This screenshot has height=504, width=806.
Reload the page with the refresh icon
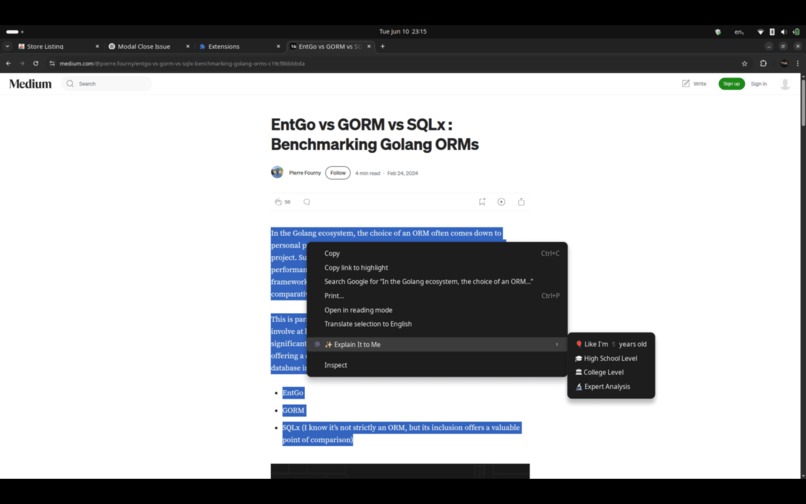pos(35,63)
